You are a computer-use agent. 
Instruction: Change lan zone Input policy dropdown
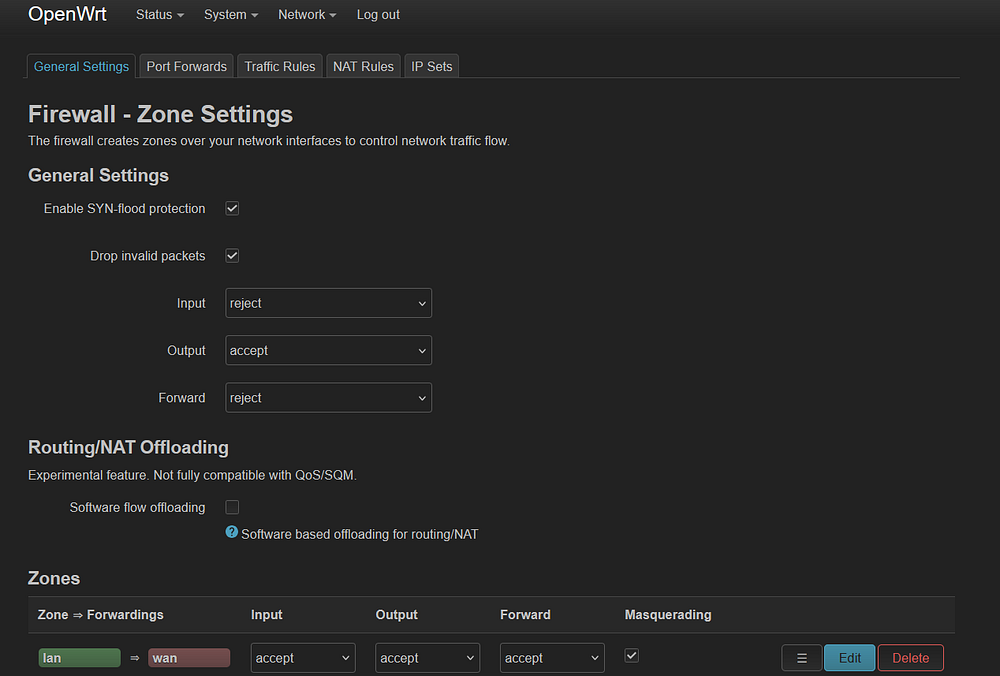pos(303,658)
